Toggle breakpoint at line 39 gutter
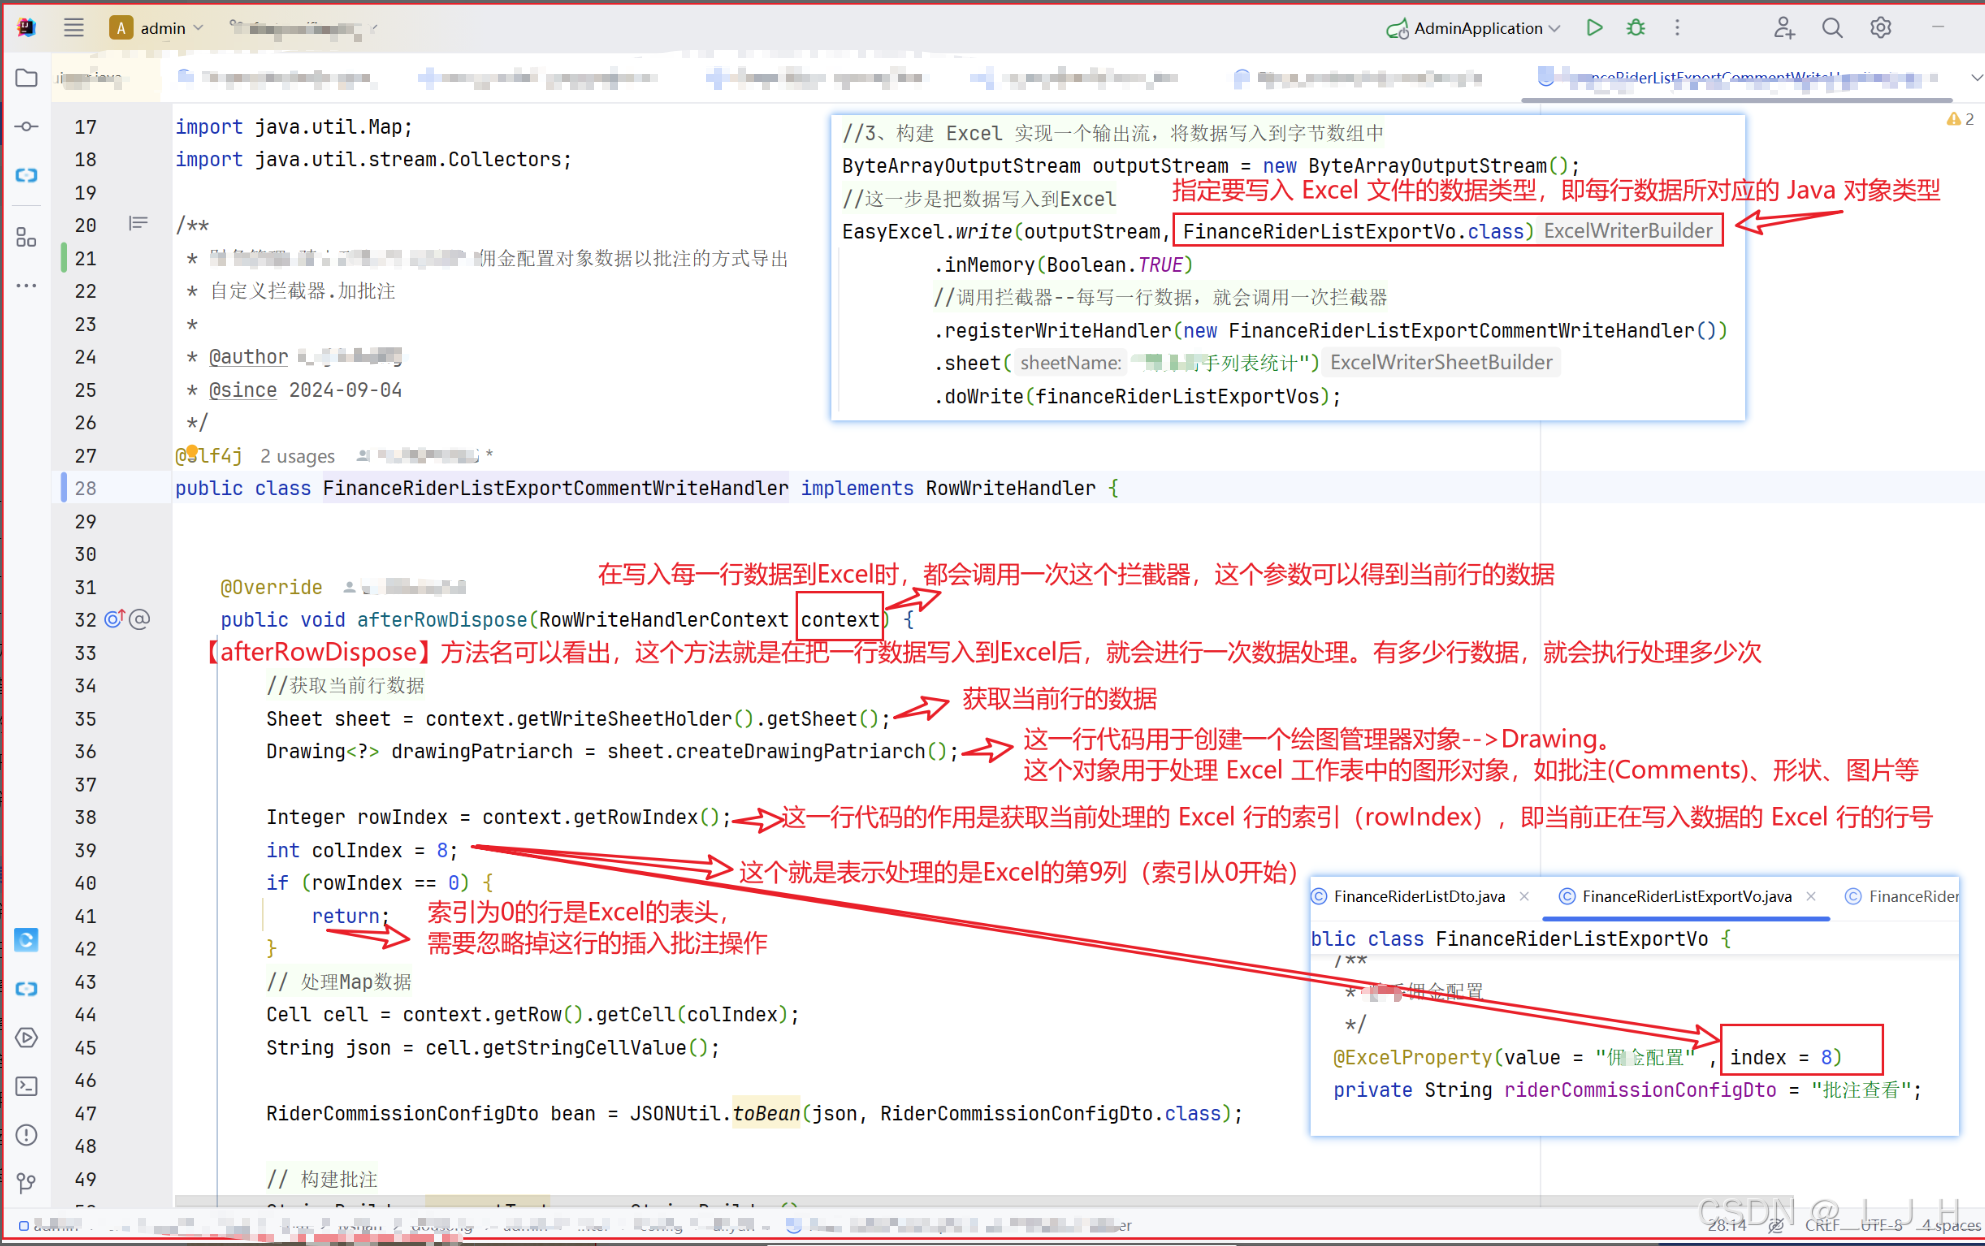This screenshot has width=1985, height=1246. point(86,850)
